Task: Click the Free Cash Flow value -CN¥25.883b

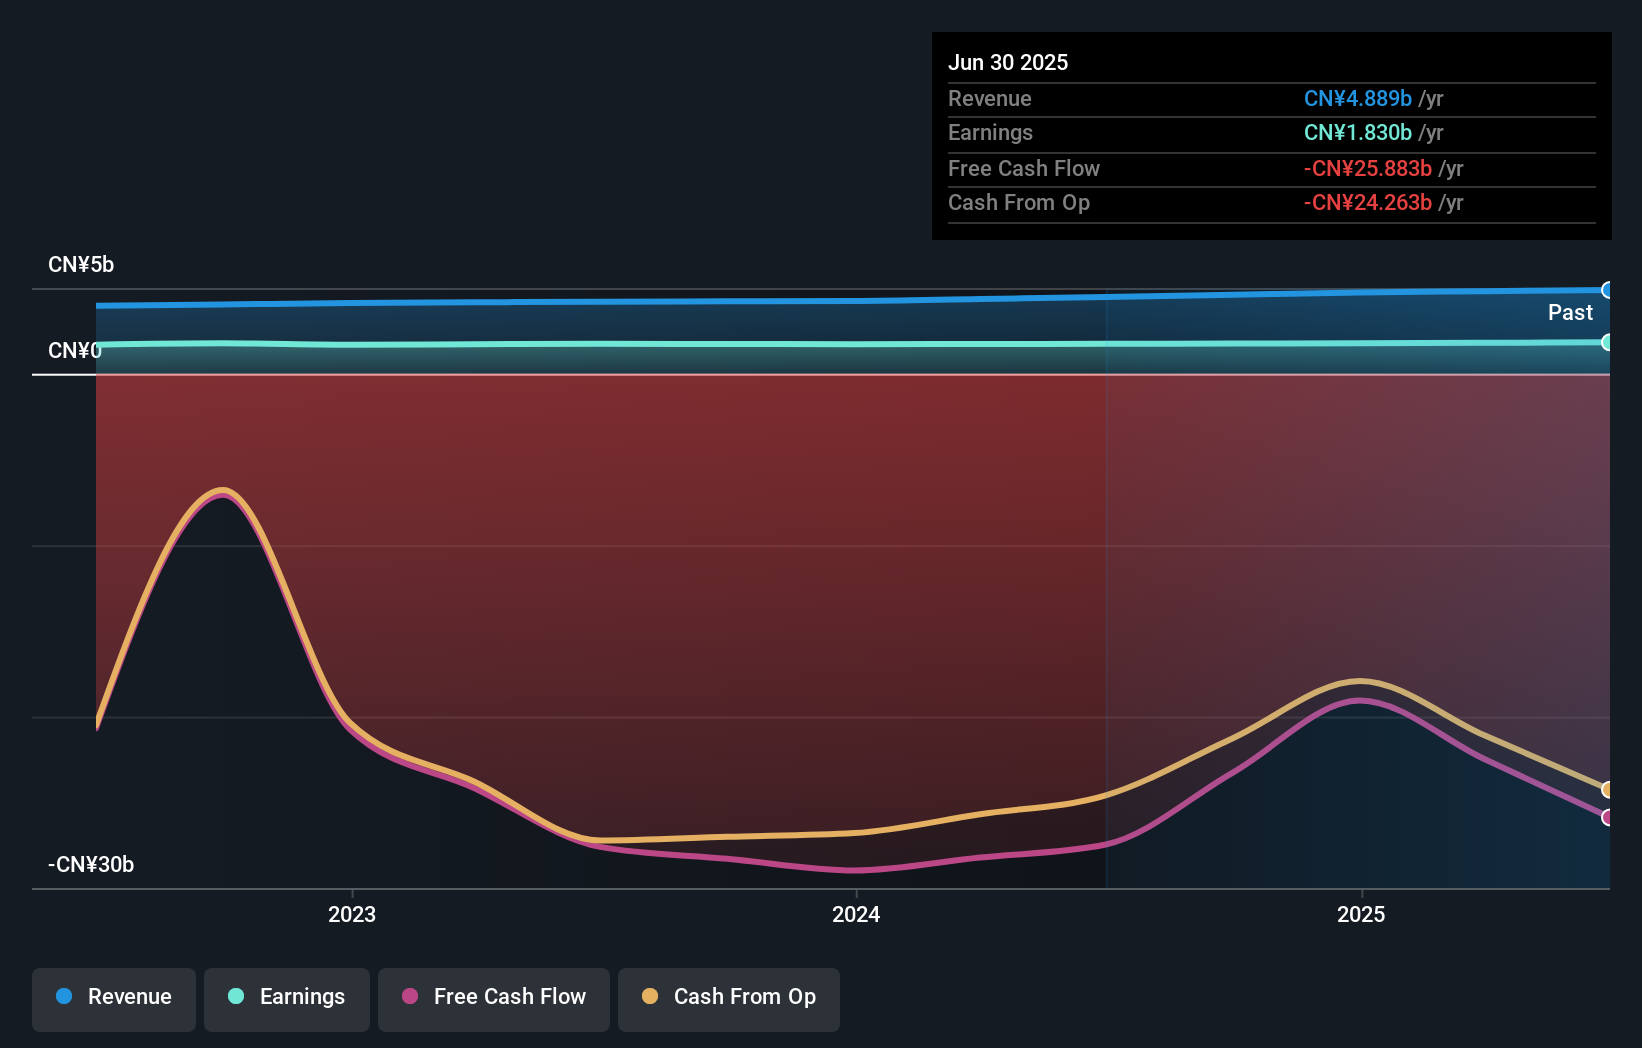Action: (x=1367, y=168)
